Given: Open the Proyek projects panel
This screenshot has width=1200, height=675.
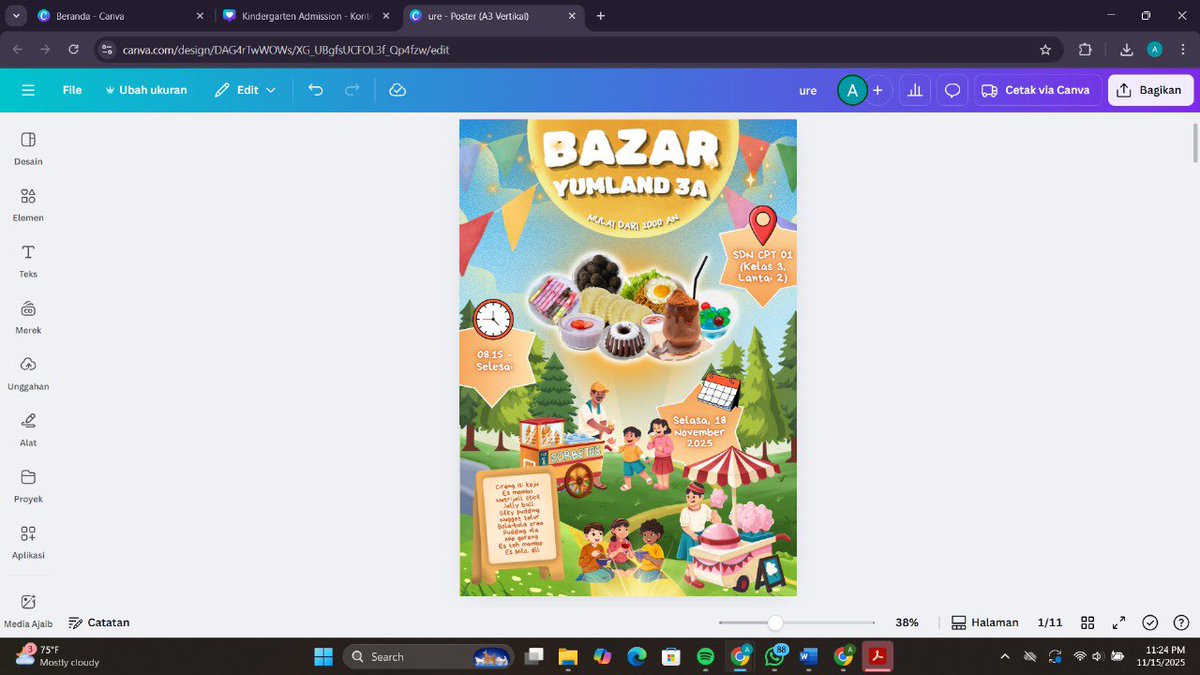Looking at the screenshot, I should point(28,485).
